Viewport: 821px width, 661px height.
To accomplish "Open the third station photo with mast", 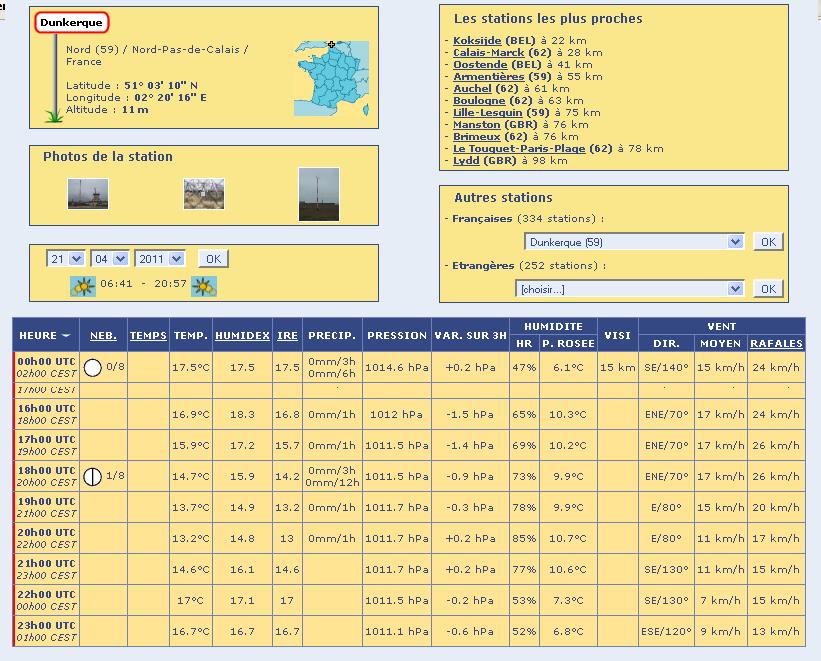I will (319, 193).
